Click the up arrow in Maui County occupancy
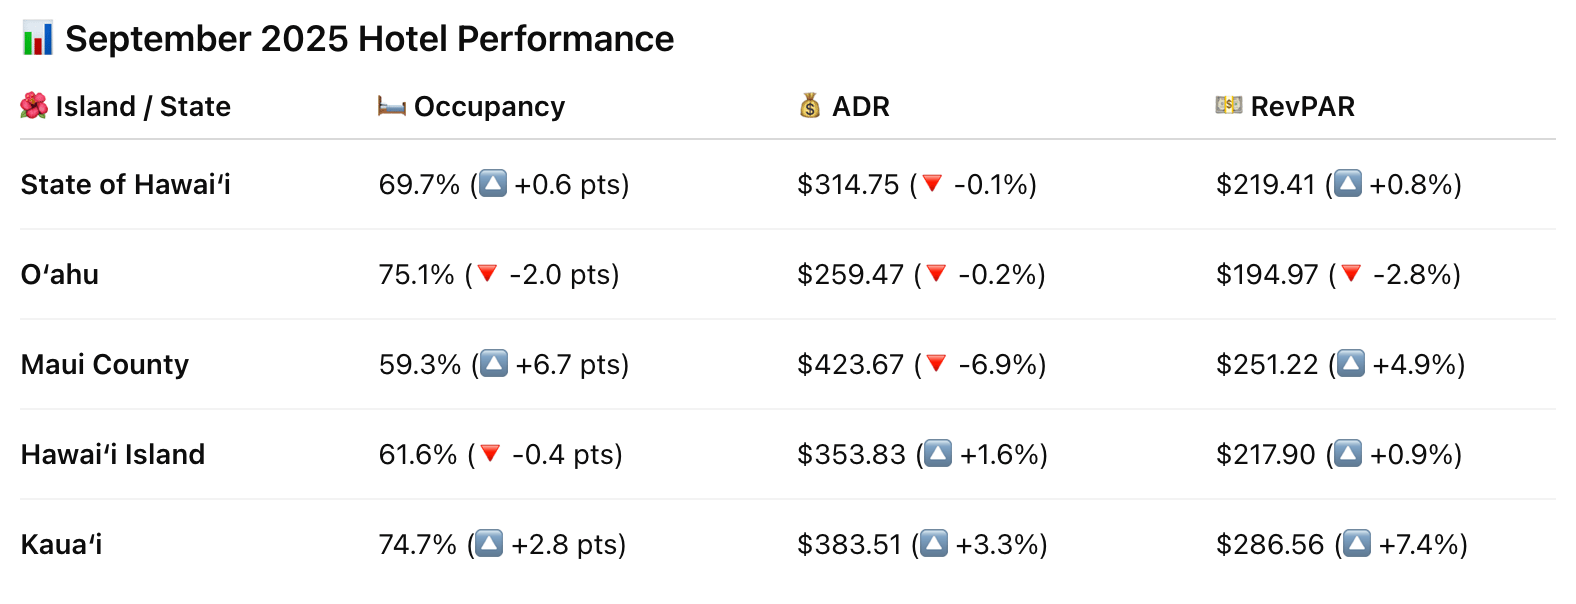The image size is (1576, 604). tap(494, 364)
